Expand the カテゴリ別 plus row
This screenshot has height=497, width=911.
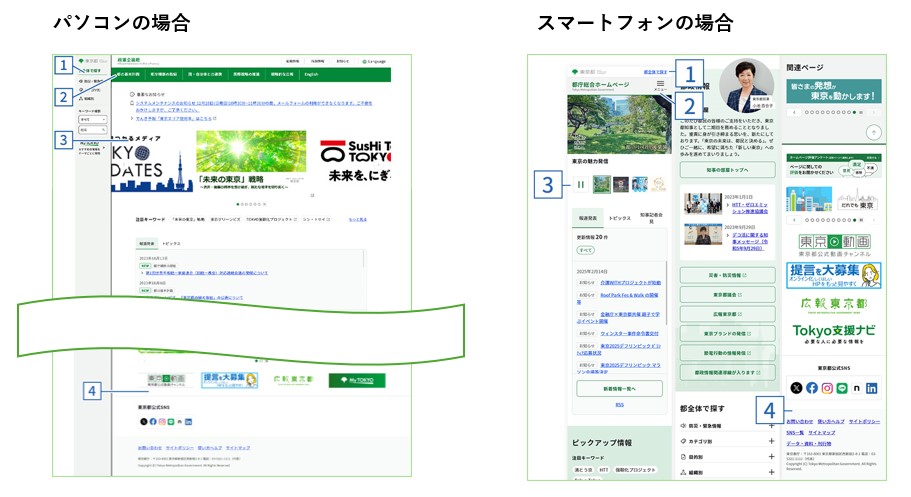[727, 441]
